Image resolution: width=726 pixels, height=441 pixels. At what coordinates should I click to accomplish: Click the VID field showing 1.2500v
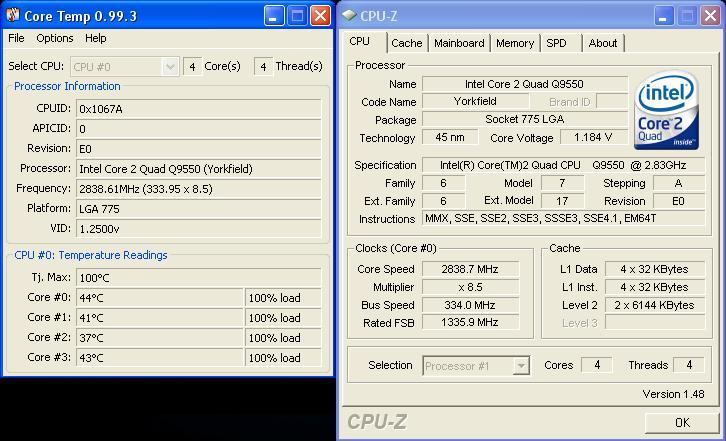tap(199, 228)
